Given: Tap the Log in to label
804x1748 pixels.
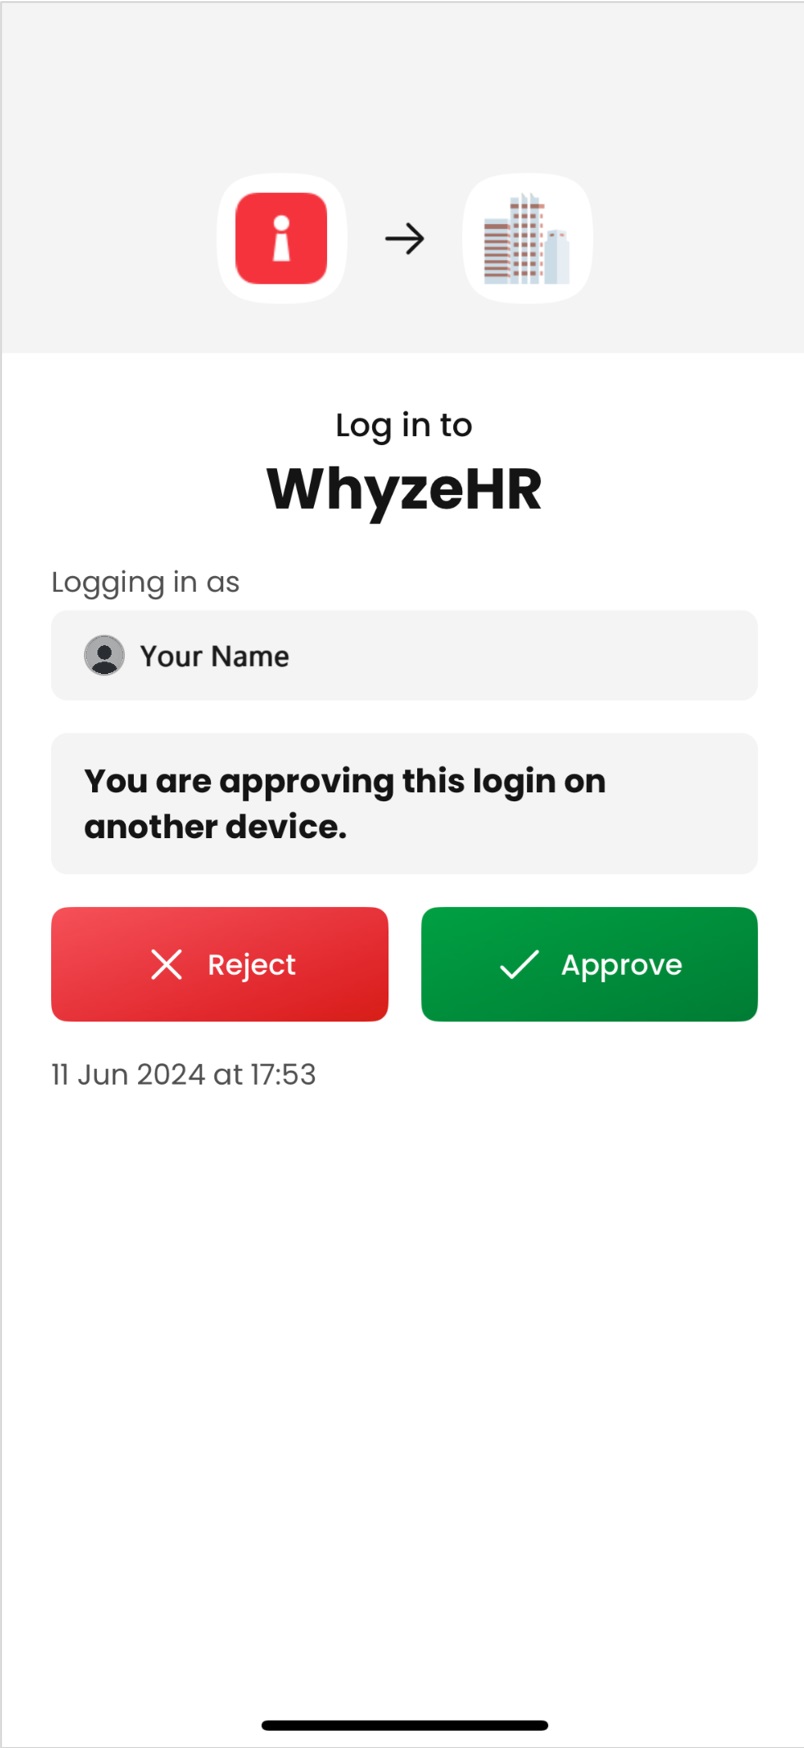Looking at the screenshot, I should click(404, 426).
